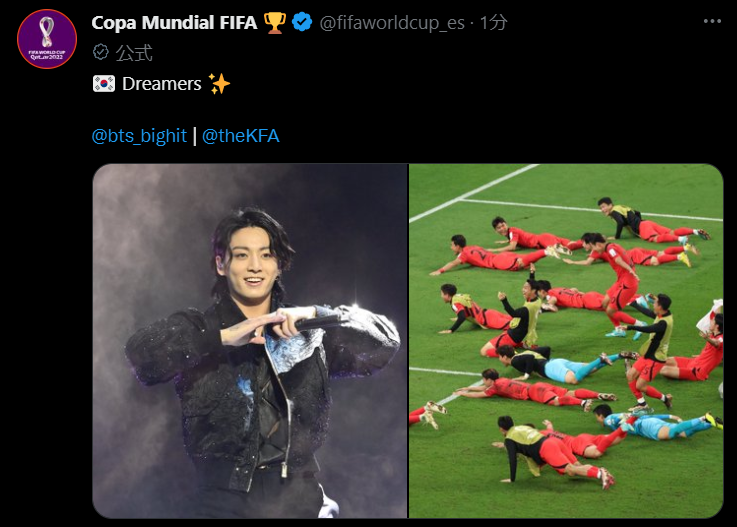Click the dot separator before the timestamp

472,23
